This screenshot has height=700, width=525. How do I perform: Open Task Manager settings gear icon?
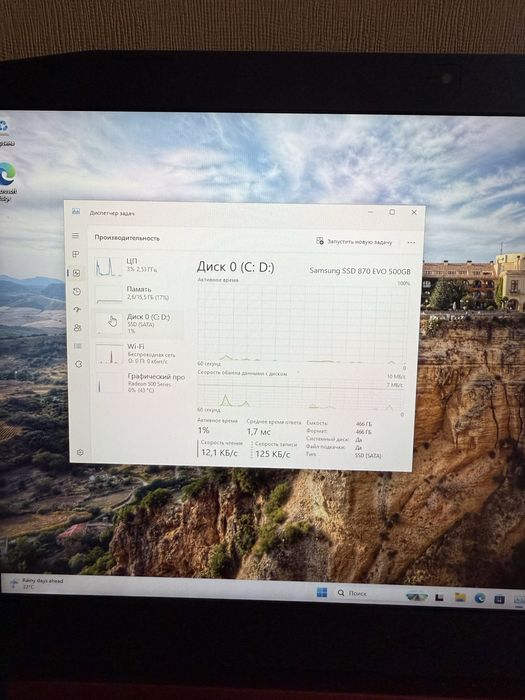tap(80, 452)
